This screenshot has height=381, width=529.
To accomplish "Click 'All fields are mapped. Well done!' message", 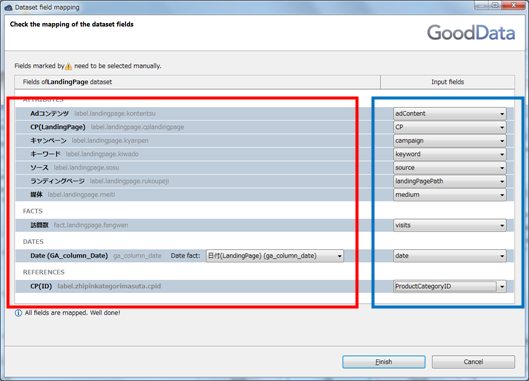I will [73, 313].
